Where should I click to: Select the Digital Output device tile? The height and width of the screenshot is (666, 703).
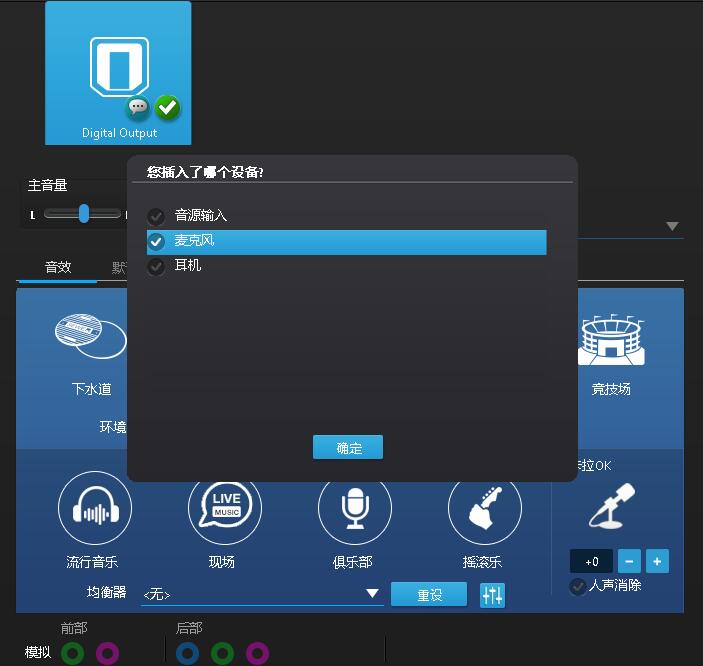(118, 73)
